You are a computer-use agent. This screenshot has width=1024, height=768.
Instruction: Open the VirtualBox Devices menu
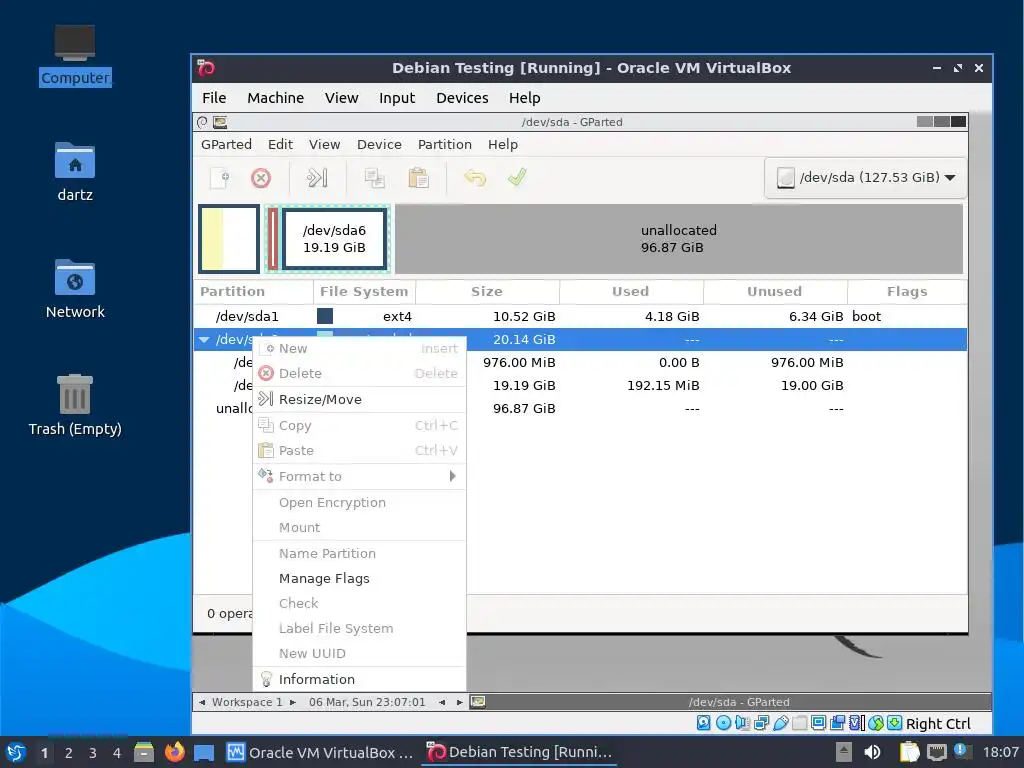[x=462, y=98]
